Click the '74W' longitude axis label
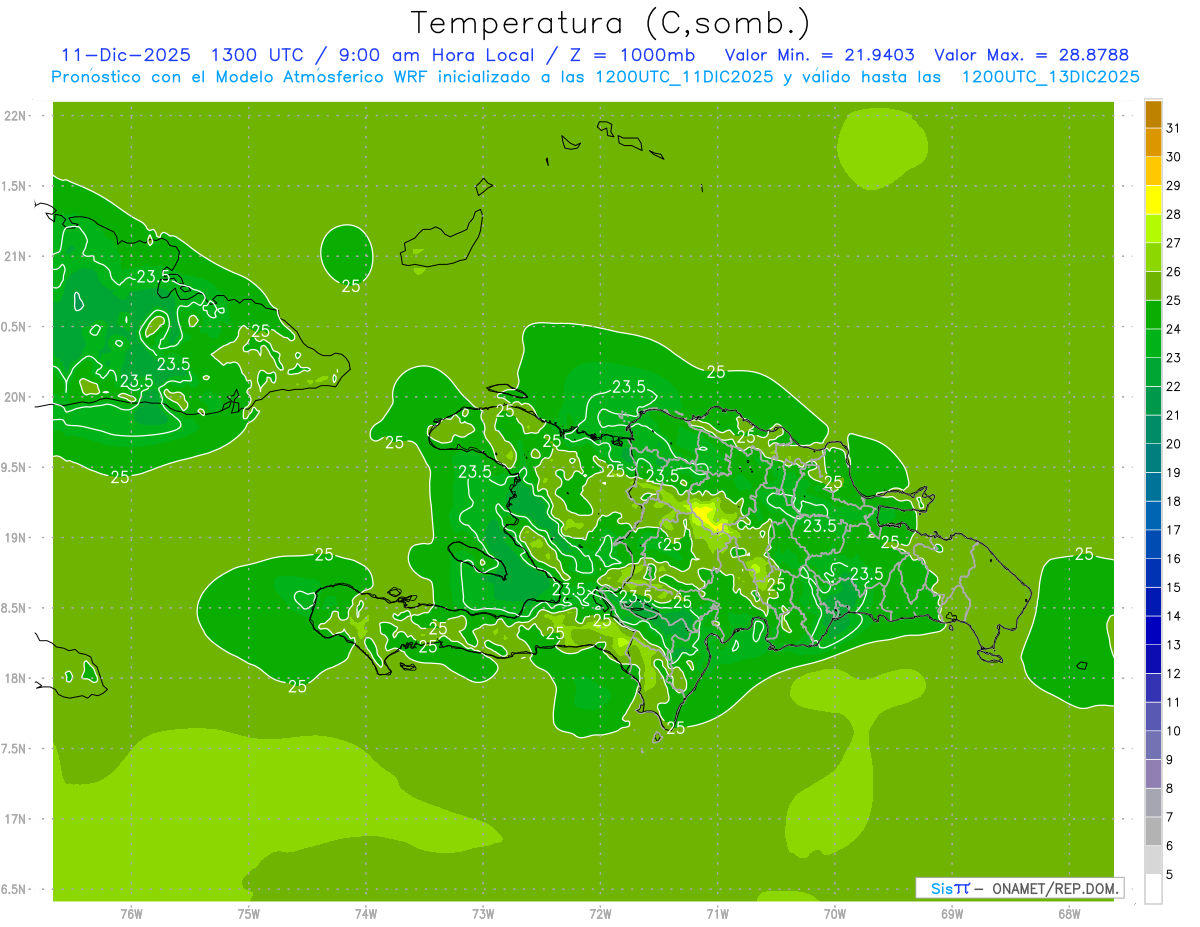Screen dimensions: 1200x927 (366, 913)
